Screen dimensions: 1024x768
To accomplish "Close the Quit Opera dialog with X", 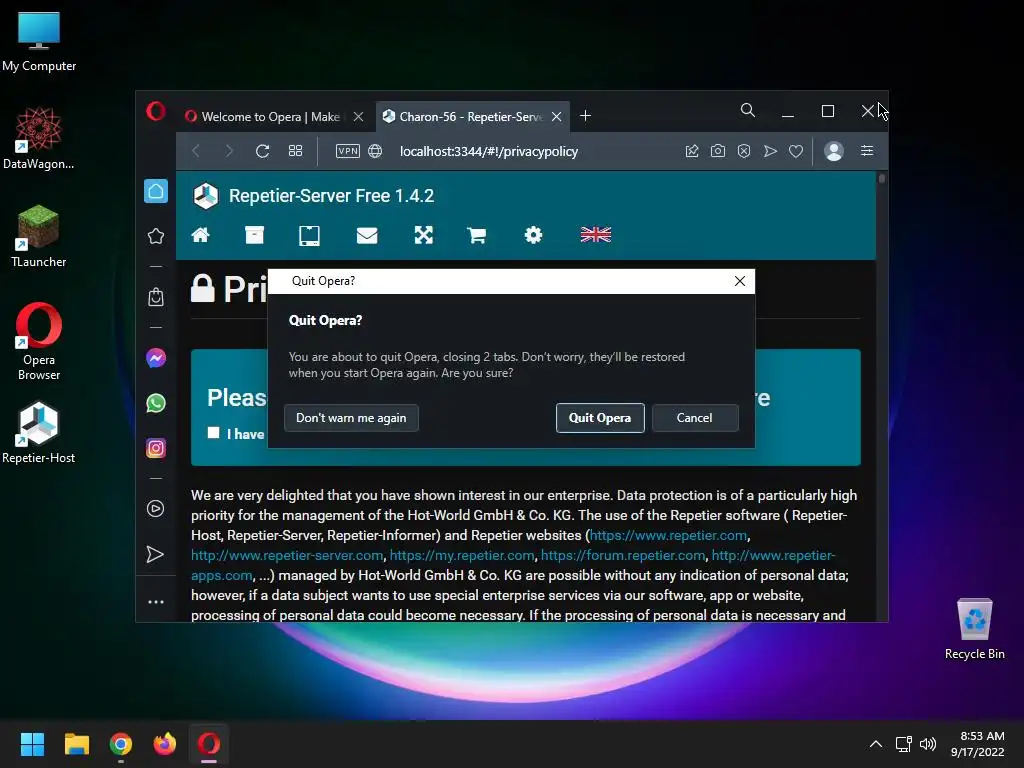I will (x=739, y=281).
